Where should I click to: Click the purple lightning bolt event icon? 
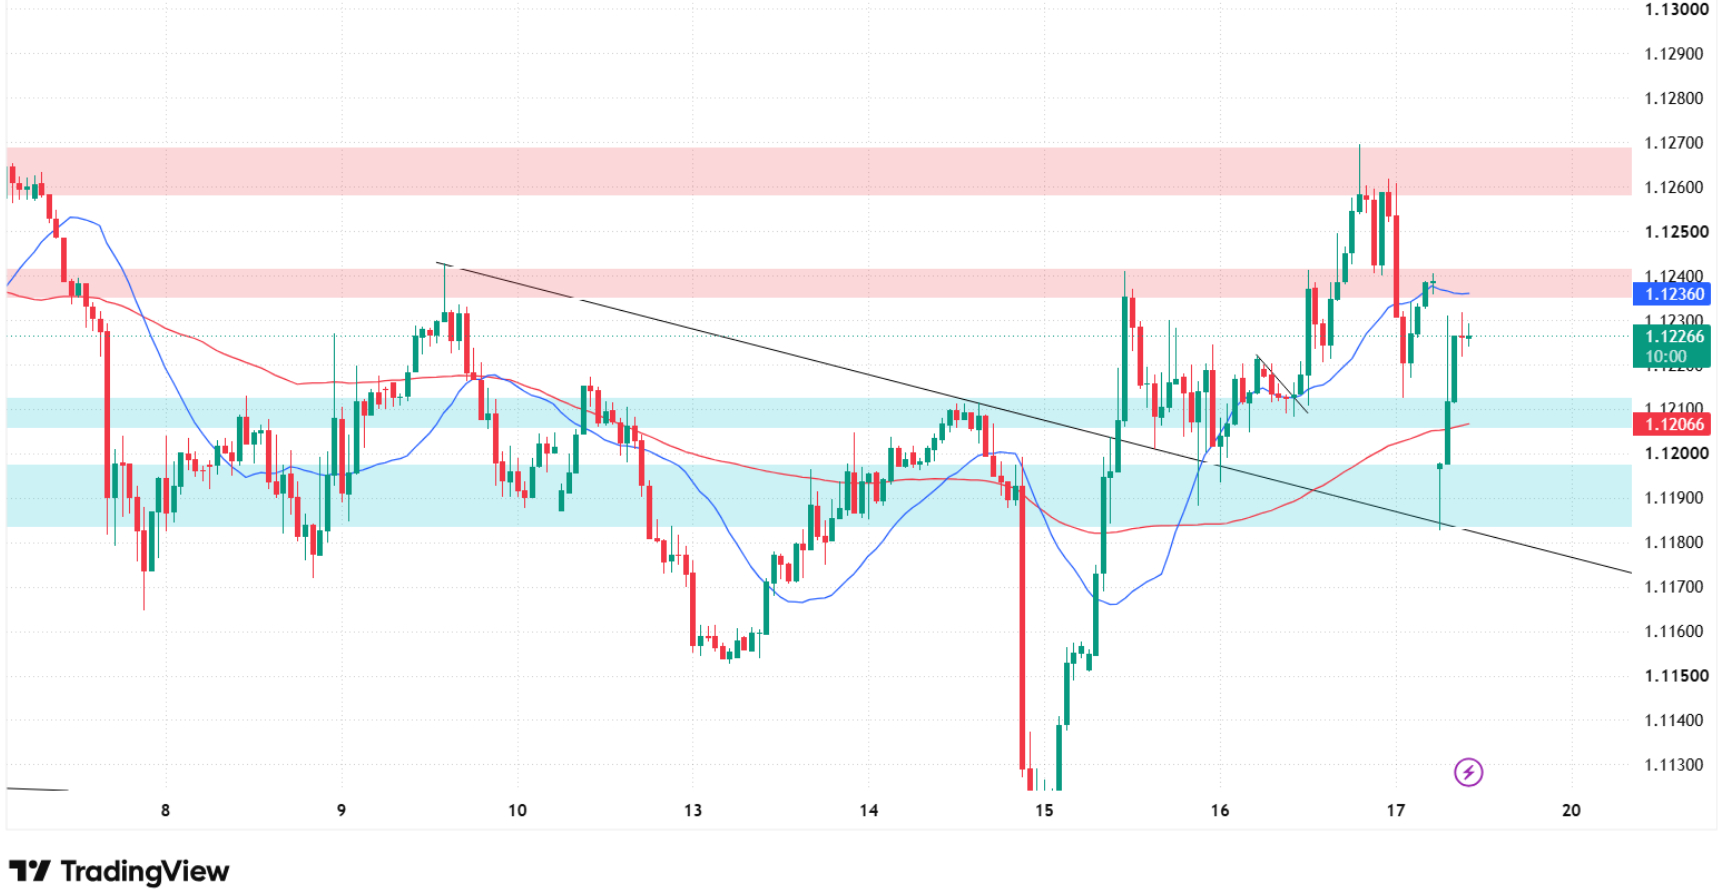click(x=1468, y=772)
